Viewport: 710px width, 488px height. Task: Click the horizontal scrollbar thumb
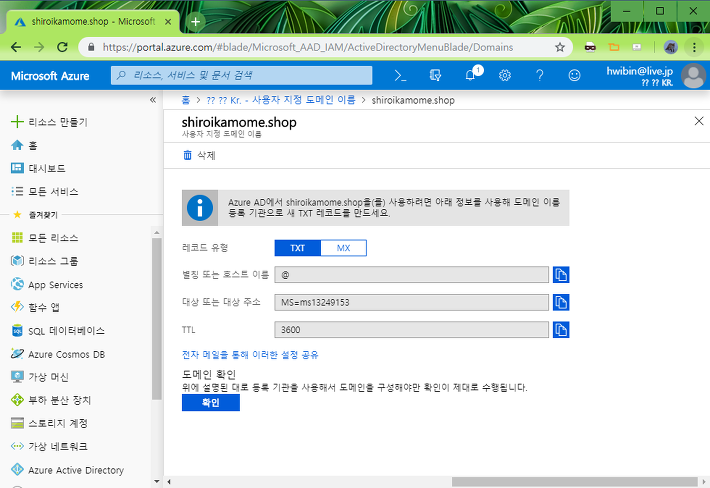pyautogui.click(x=574, y=482)
